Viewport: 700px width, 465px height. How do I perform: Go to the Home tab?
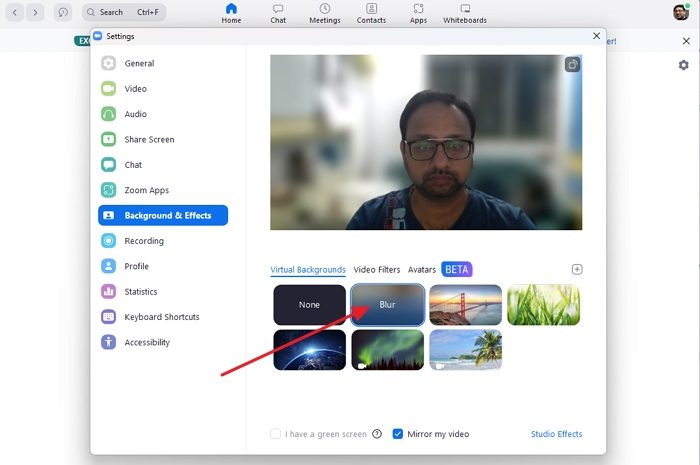click(x=231, y=13)
